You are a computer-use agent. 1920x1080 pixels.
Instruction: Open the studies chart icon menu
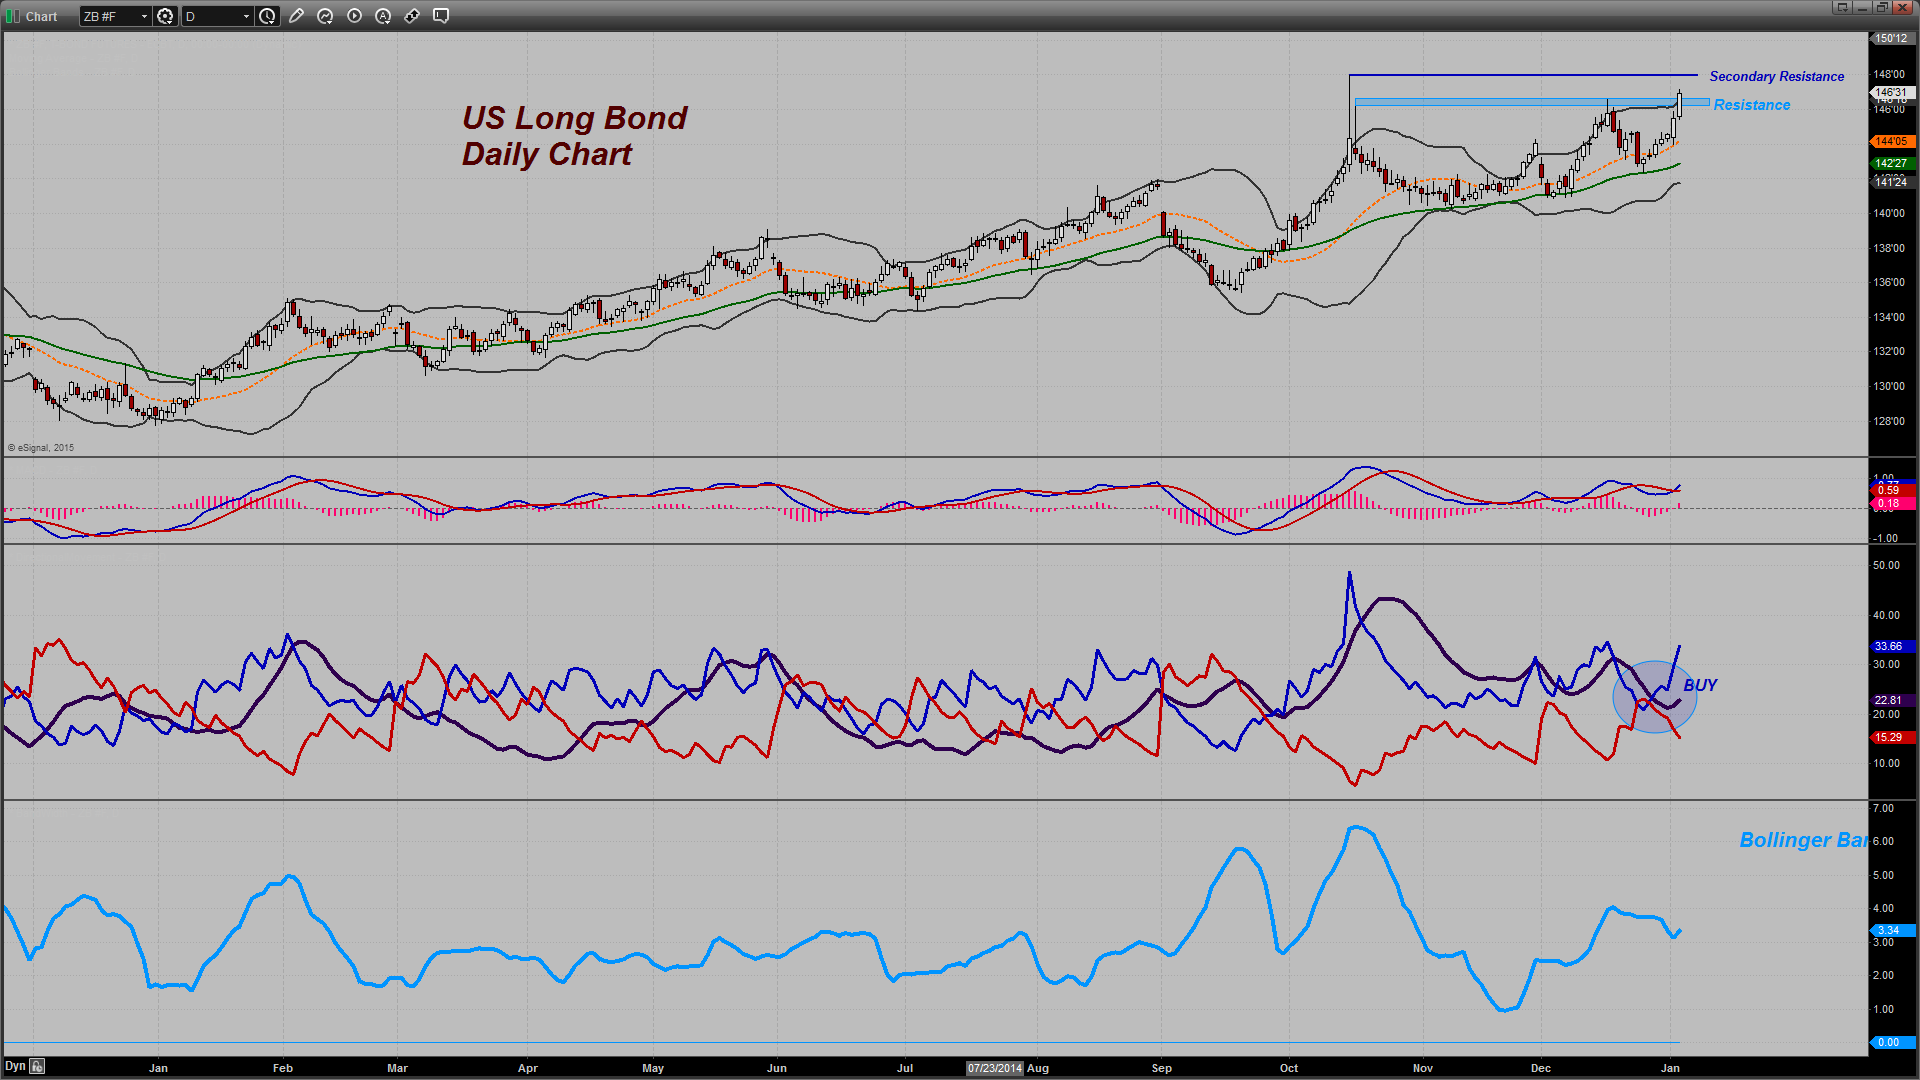point(325,16)
